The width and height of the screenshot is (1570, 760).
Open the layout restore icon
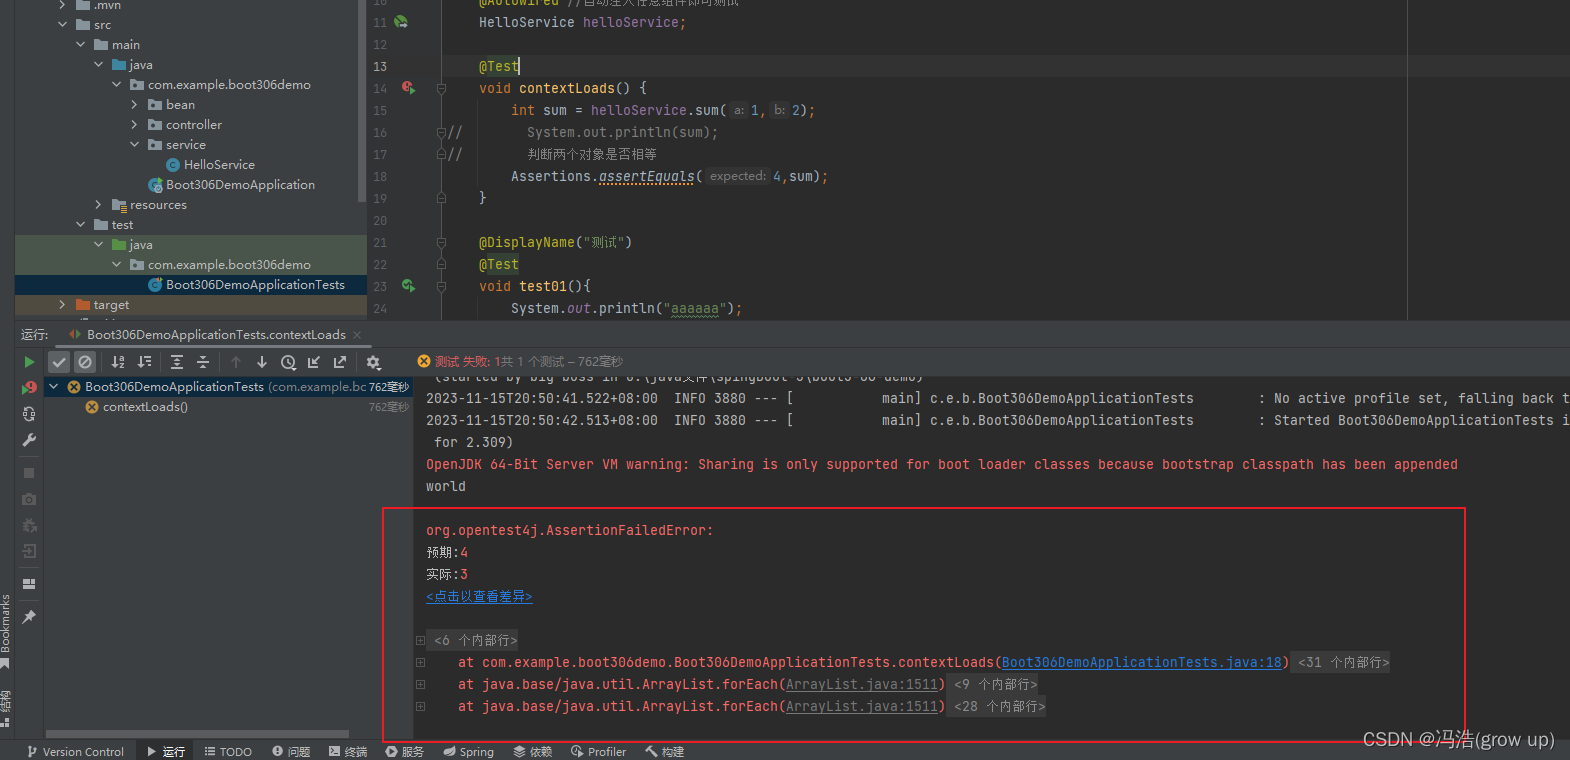[29, 584]
